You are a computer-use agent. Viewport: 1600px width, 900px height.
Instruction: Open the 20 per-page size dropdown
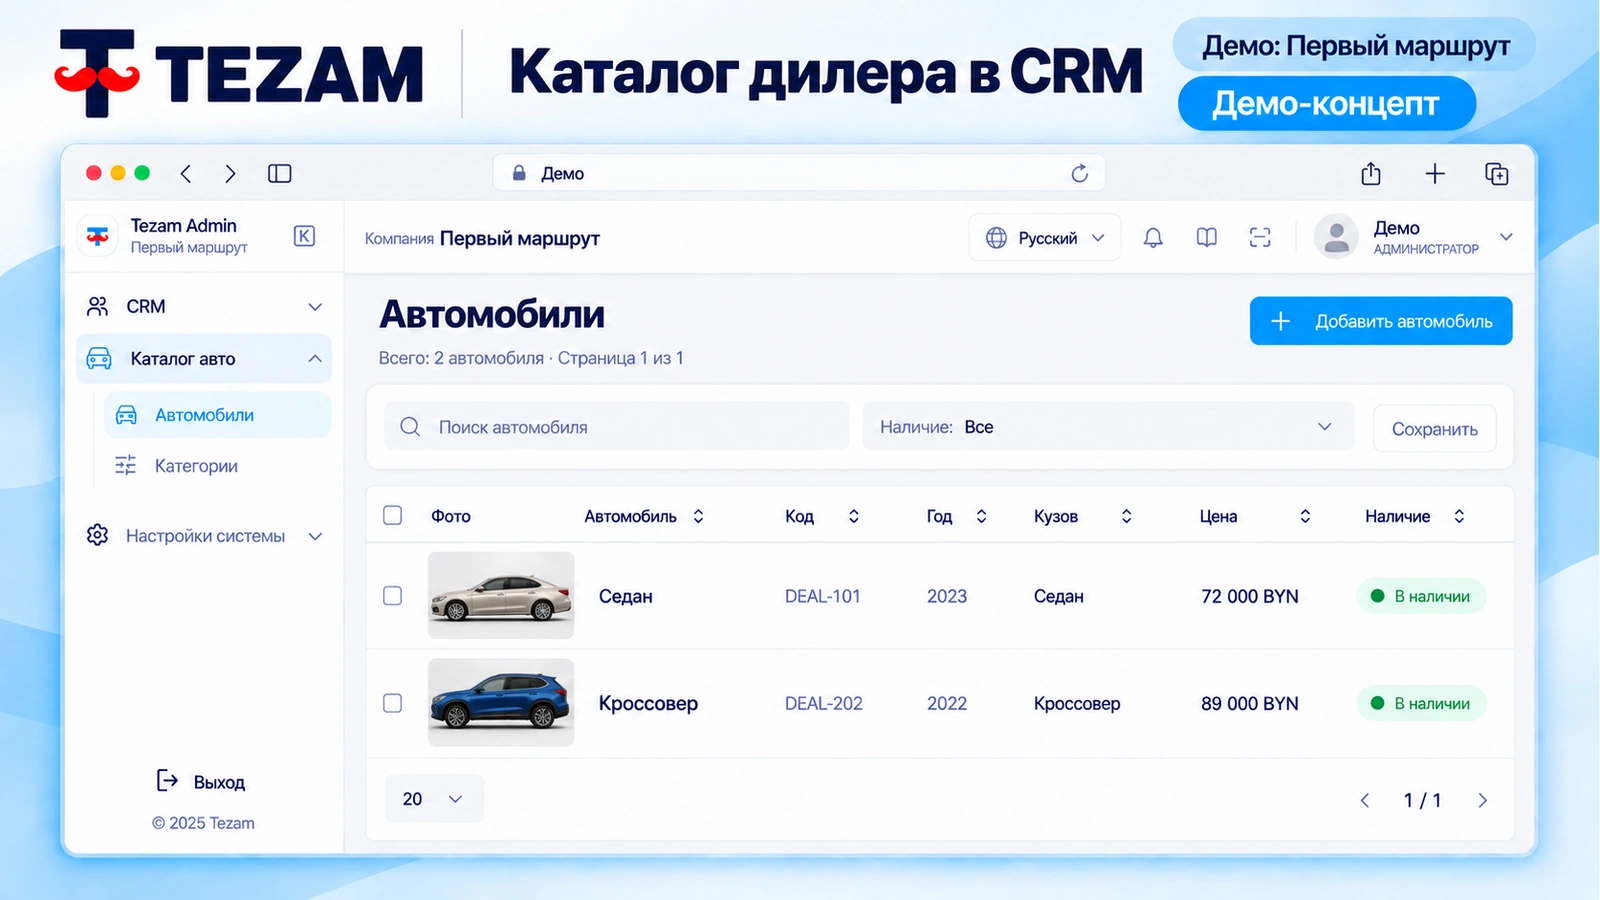pyautogui.click(x=434, y=799)
